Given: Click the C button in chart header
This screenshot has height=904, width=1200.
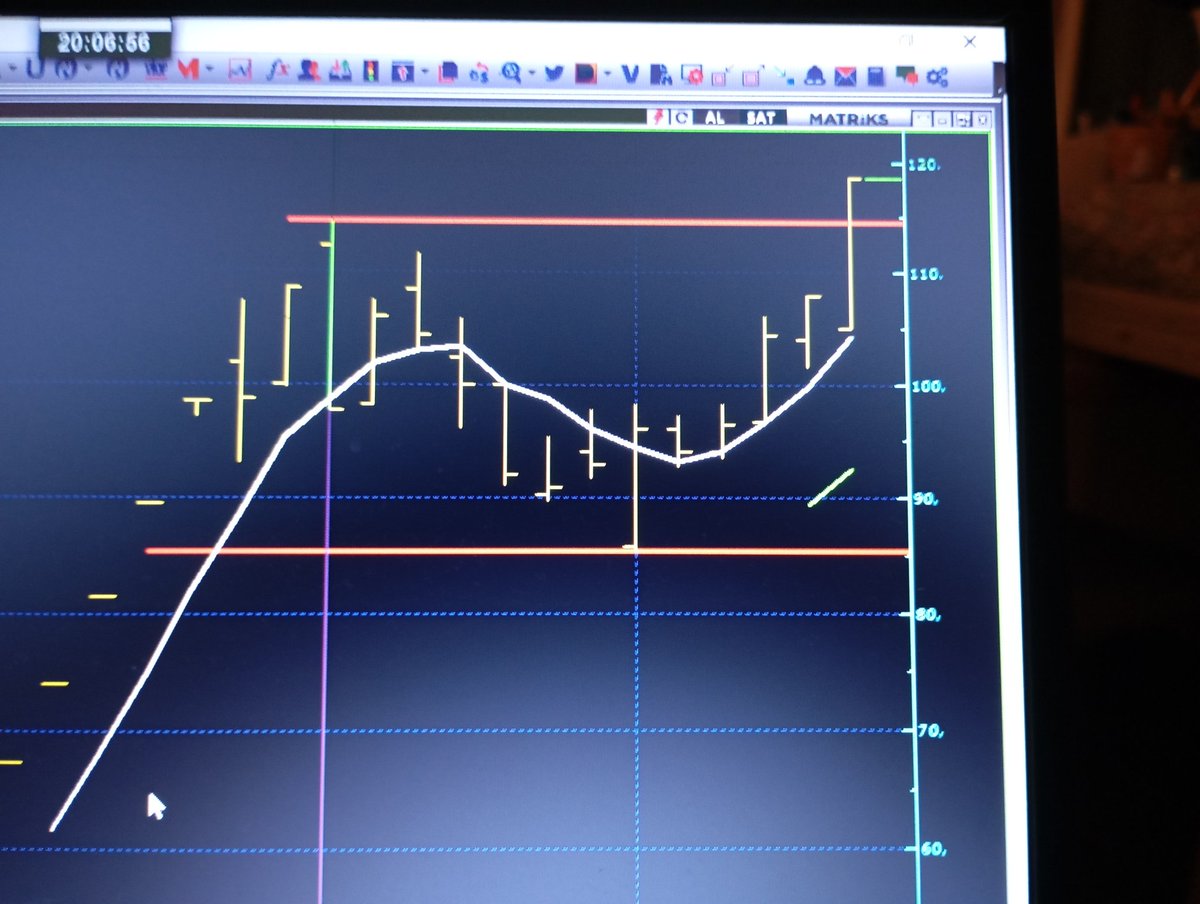Looking at the screenshot, I should coord(682,118).
